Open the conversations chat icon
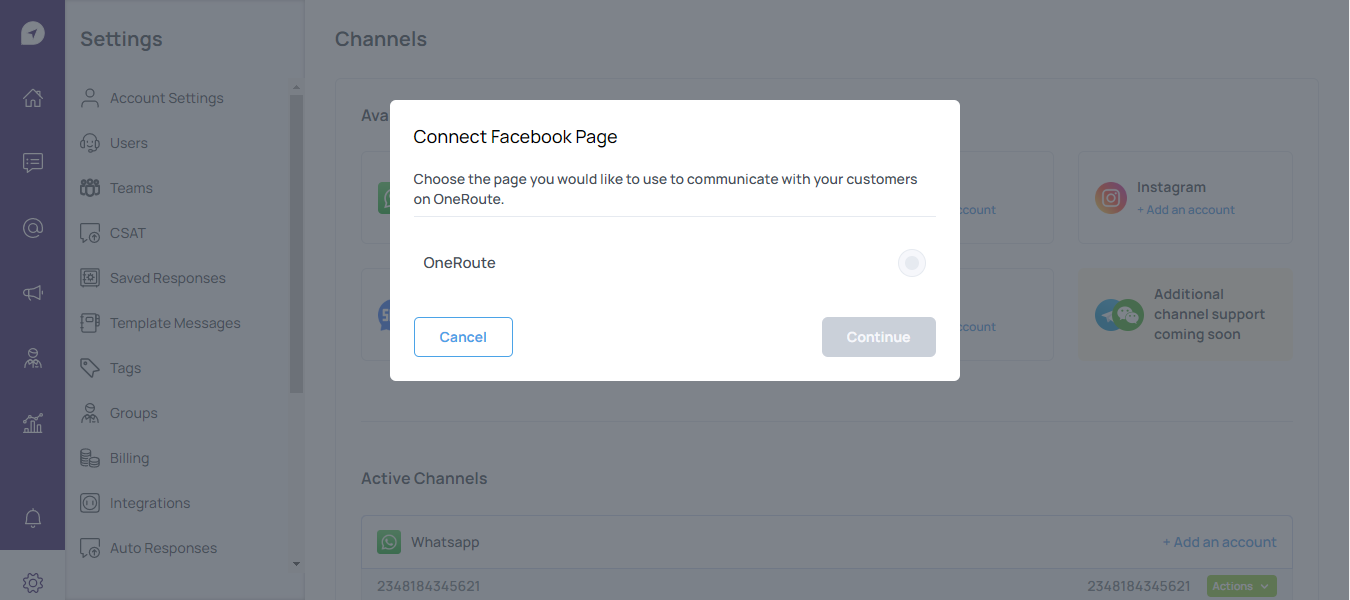The width and height of the screenshot is (1350, 600). [x=33, y=163]
